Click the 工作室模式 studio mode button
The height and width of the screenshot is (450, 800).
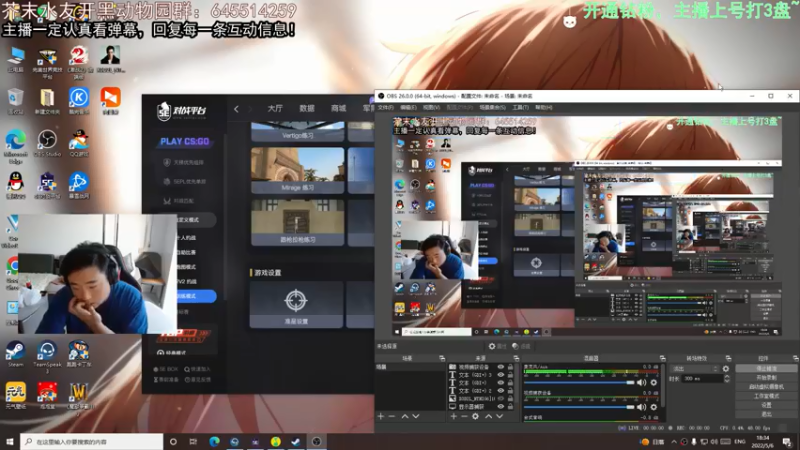pos(766,396)
